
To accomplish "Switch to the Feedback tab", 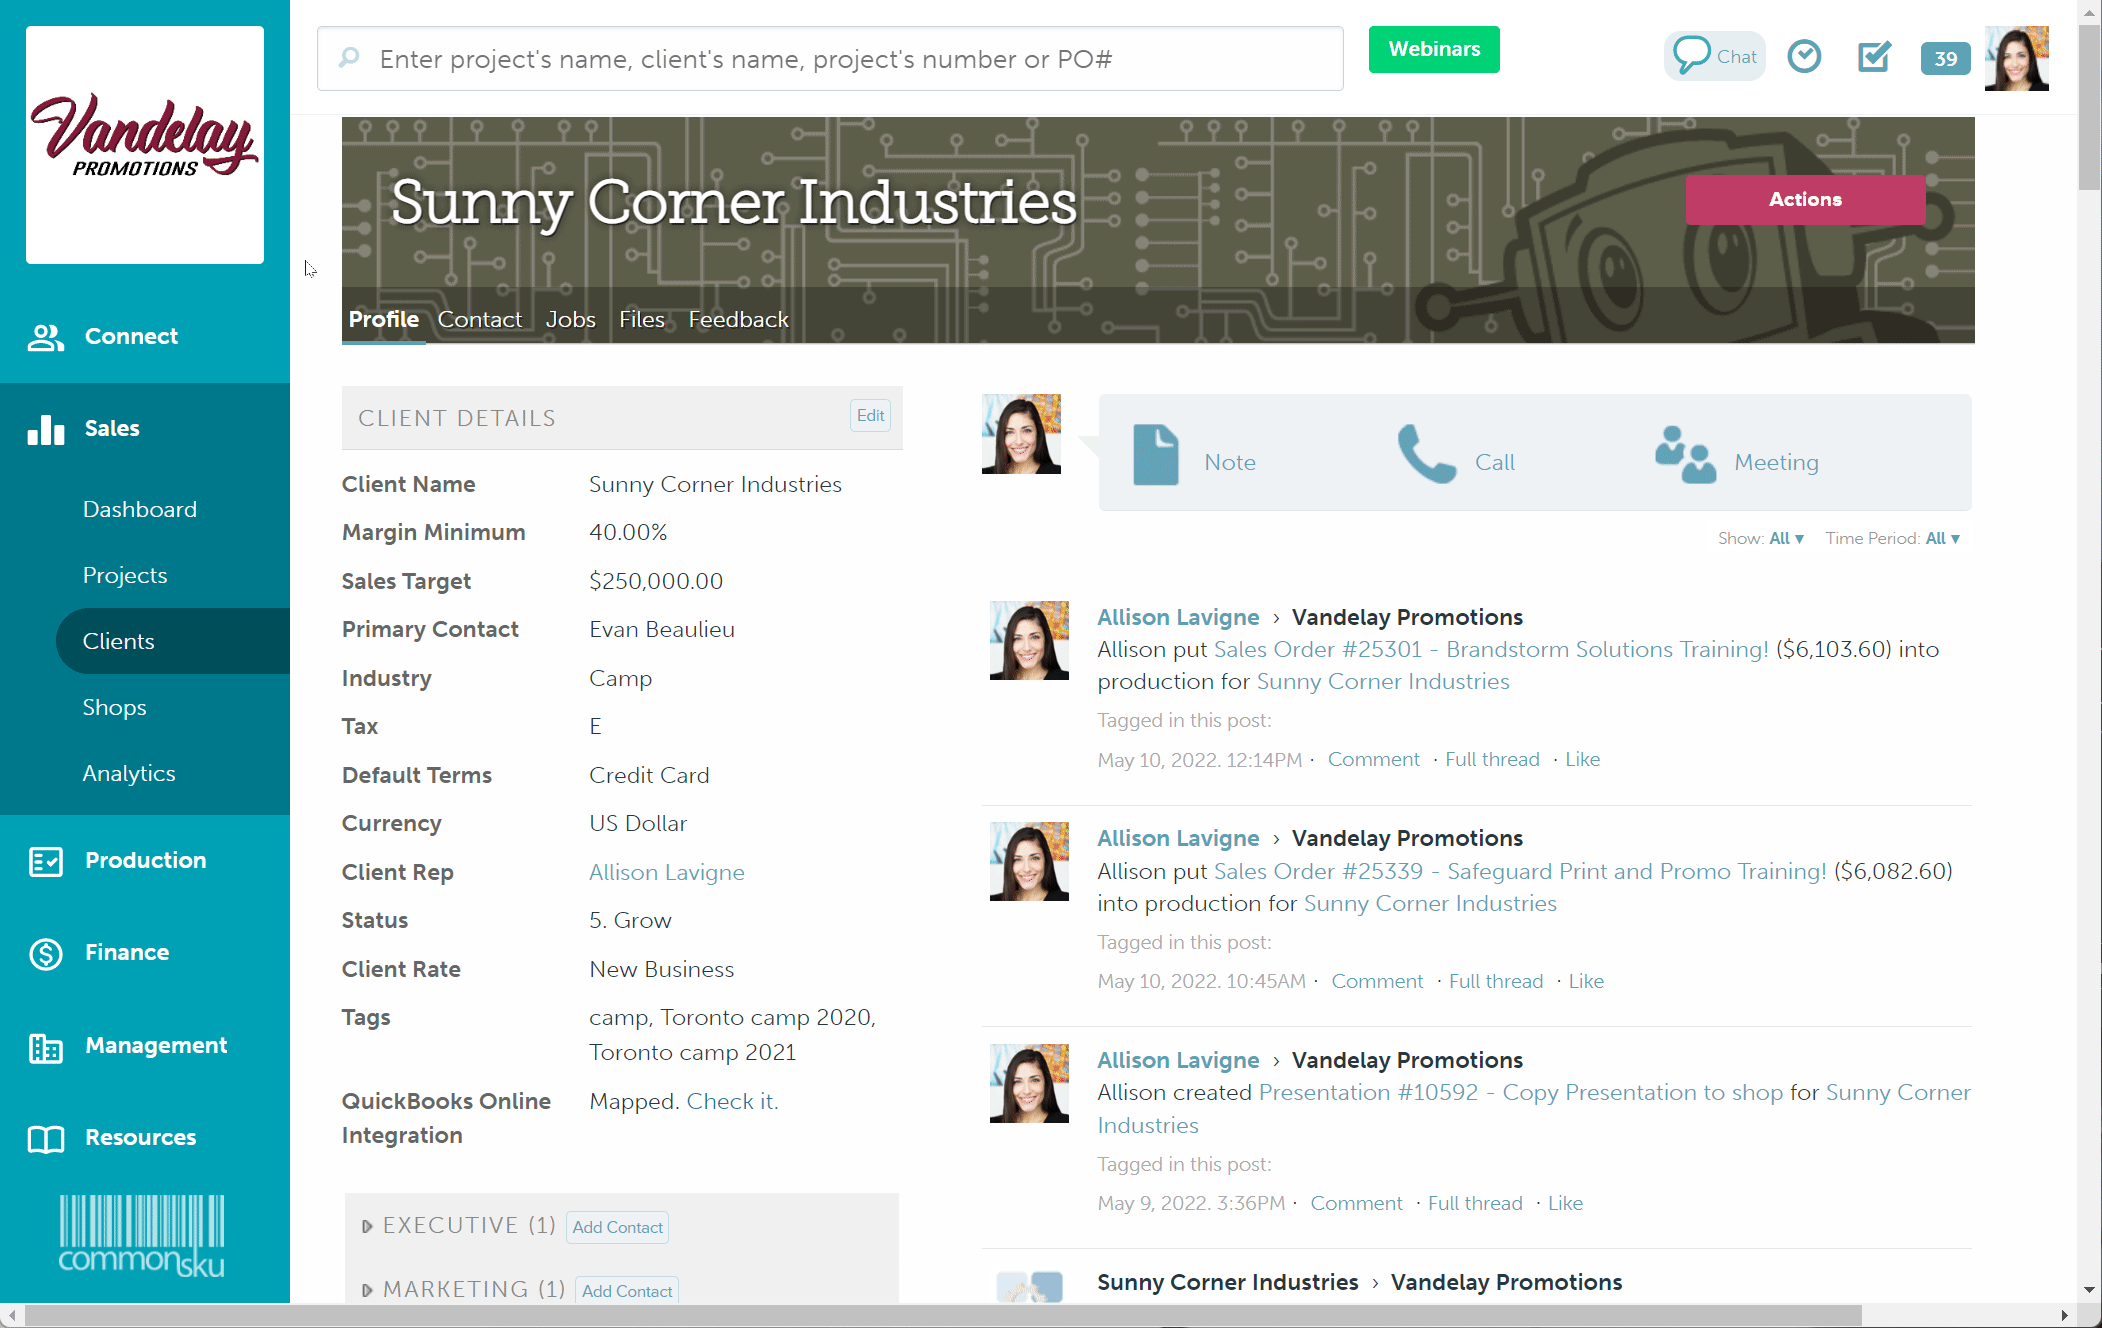I will pos(737,319).
